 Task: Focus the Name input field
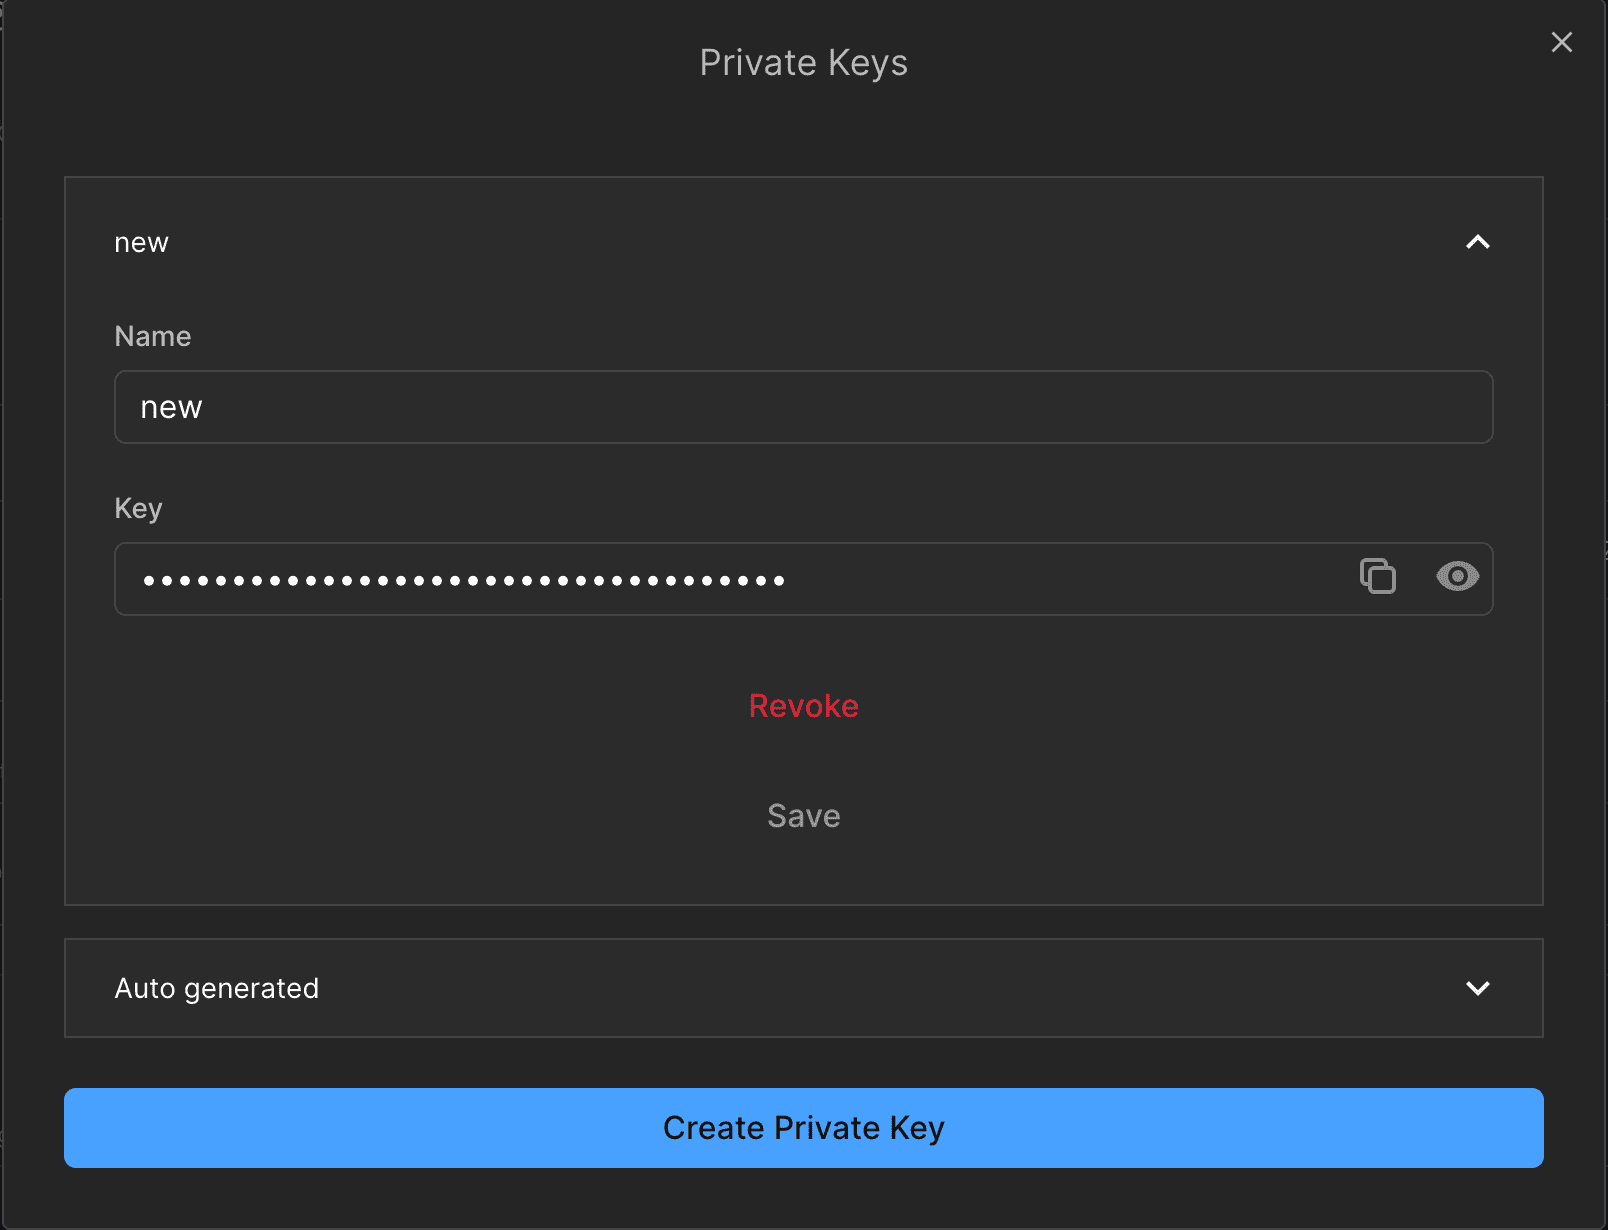pyautogui.click(x=803, y=407)
